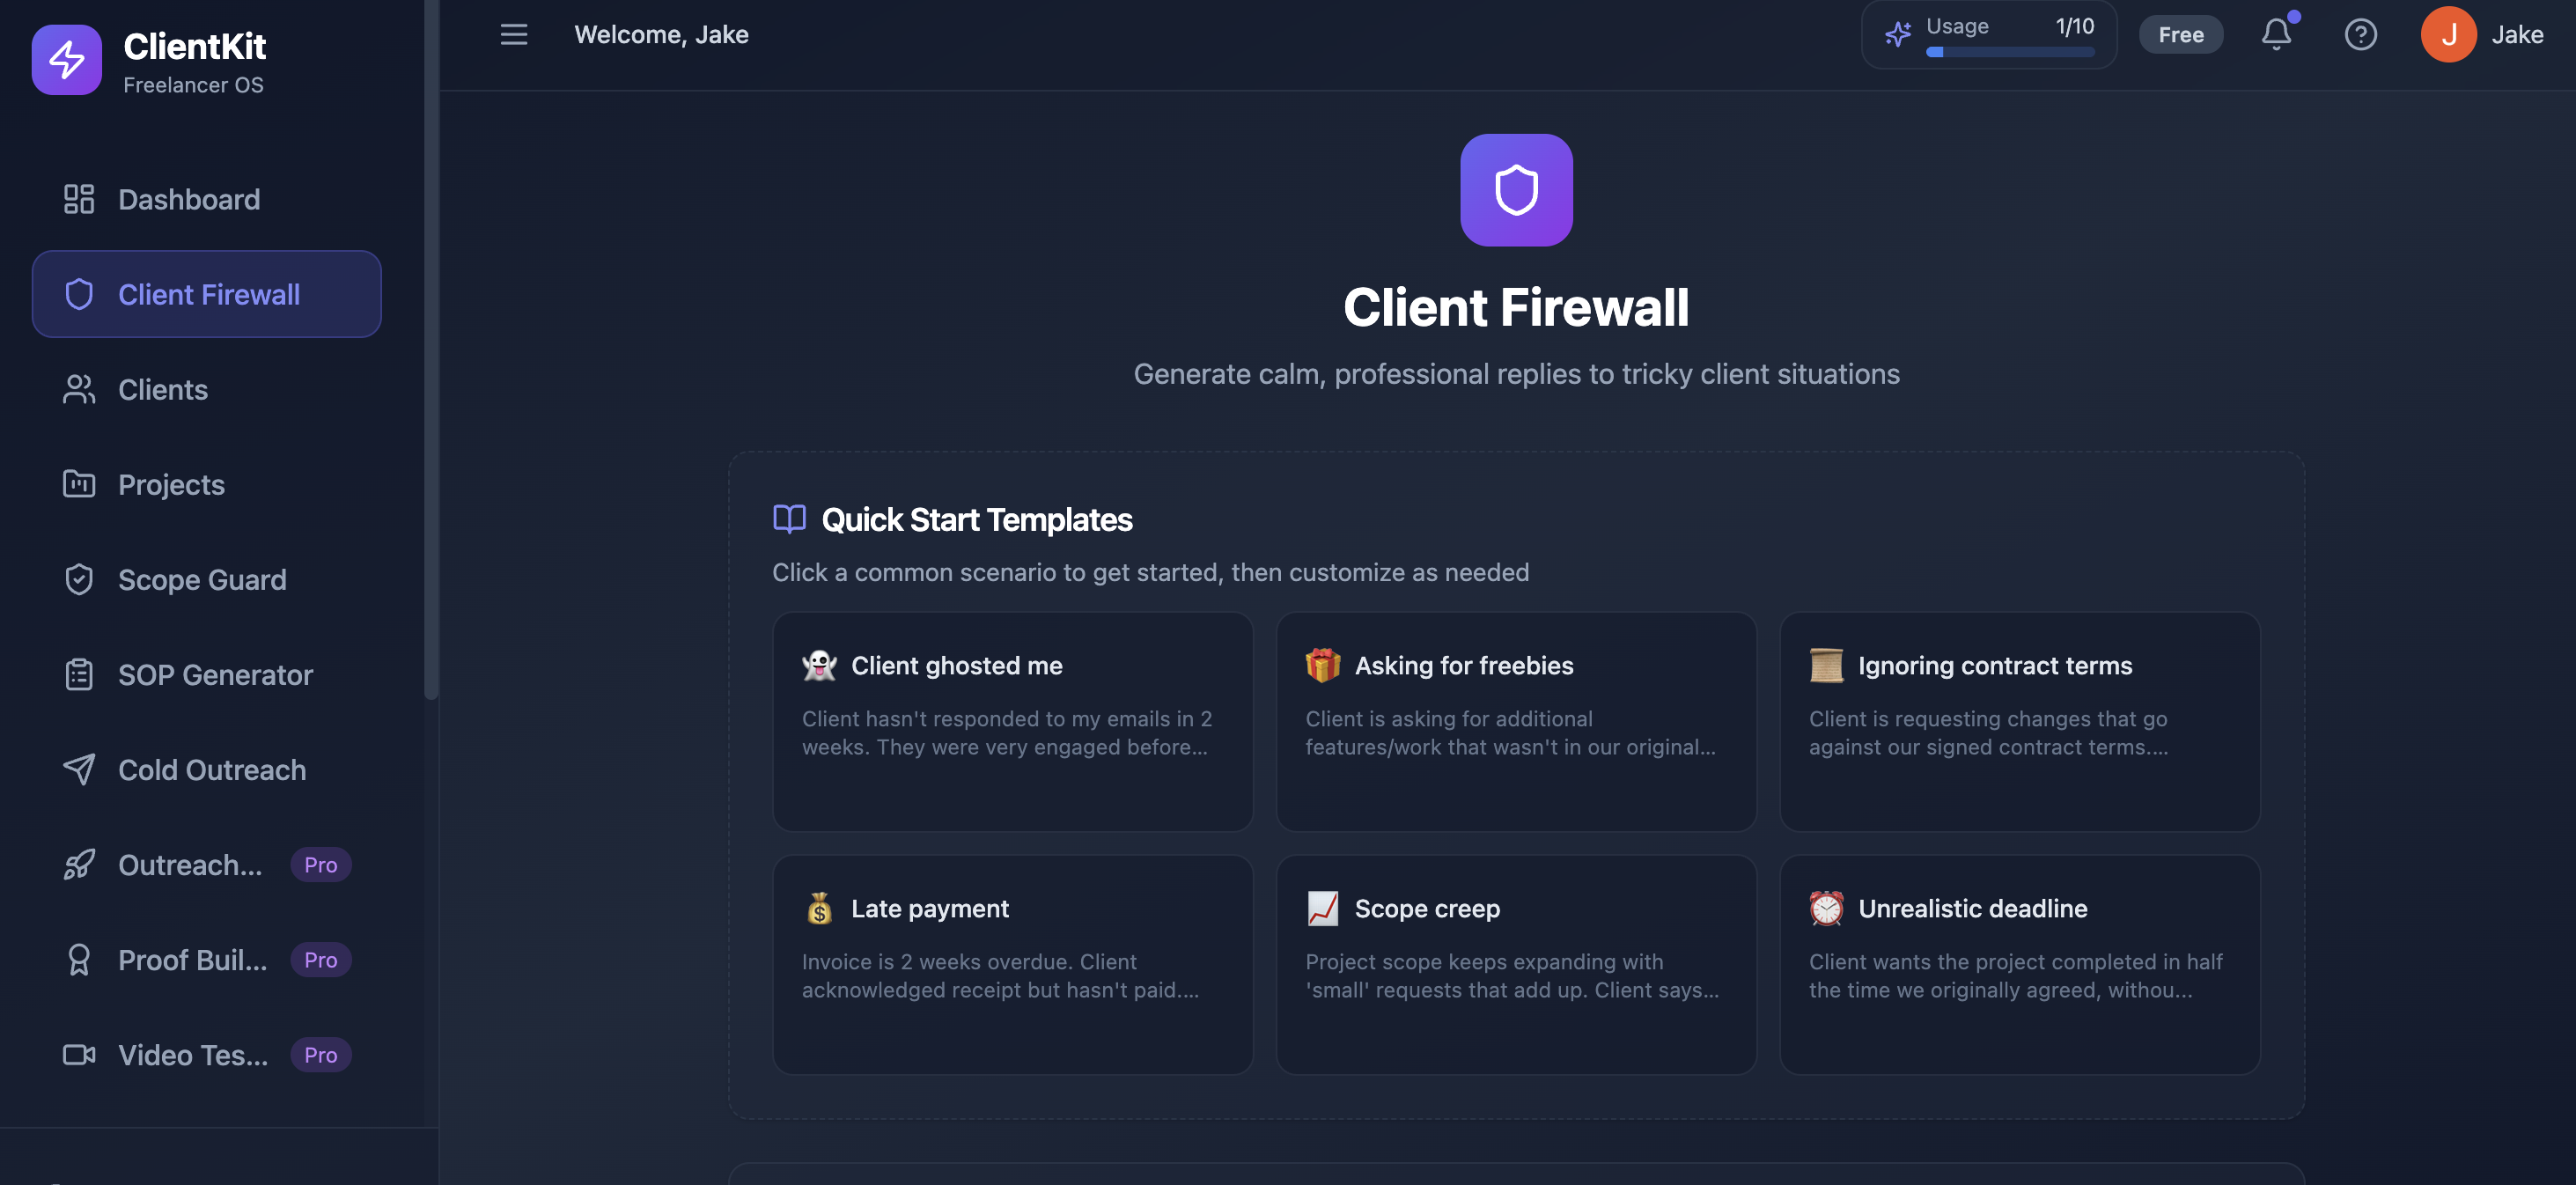The width and height of the screenshot is (2576, 1185).
Task: Click the Free plan badge
Action: [2181, 34]
